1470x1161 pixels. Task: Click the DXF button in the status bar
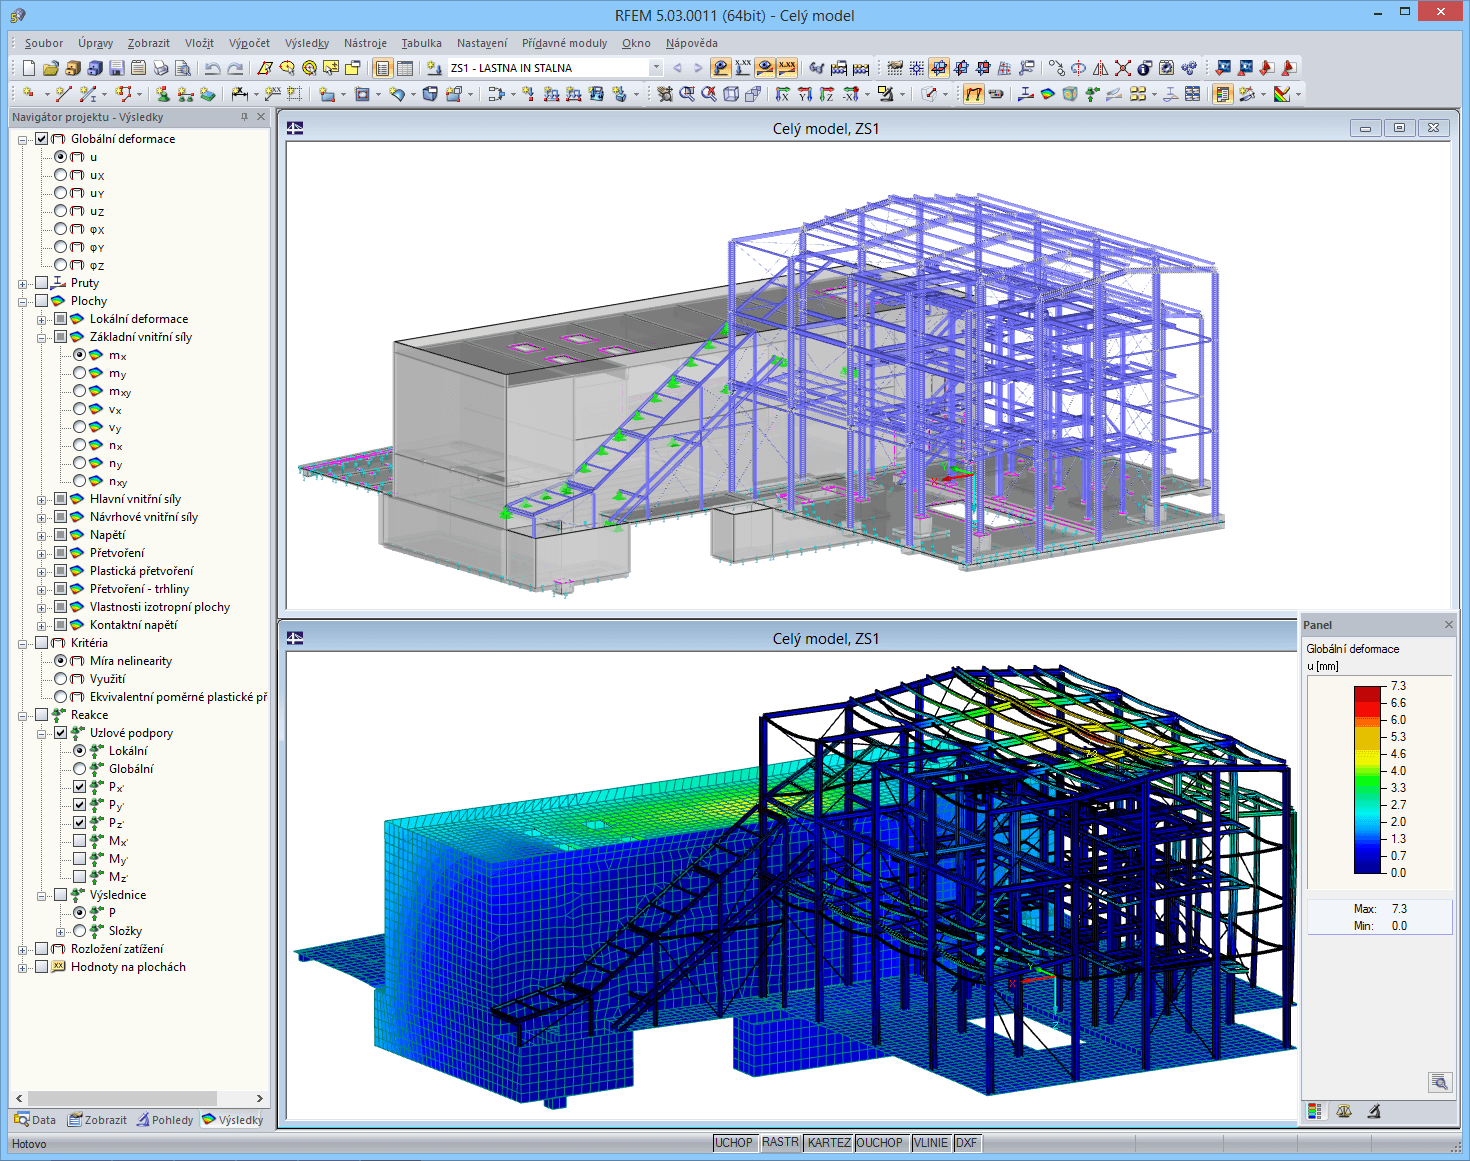[966, 1142]
